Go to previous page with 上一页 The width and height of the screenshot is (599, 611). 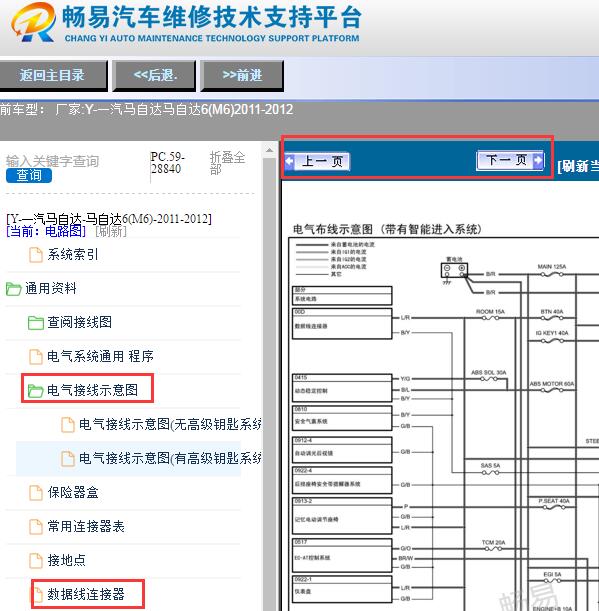[318, 161]
